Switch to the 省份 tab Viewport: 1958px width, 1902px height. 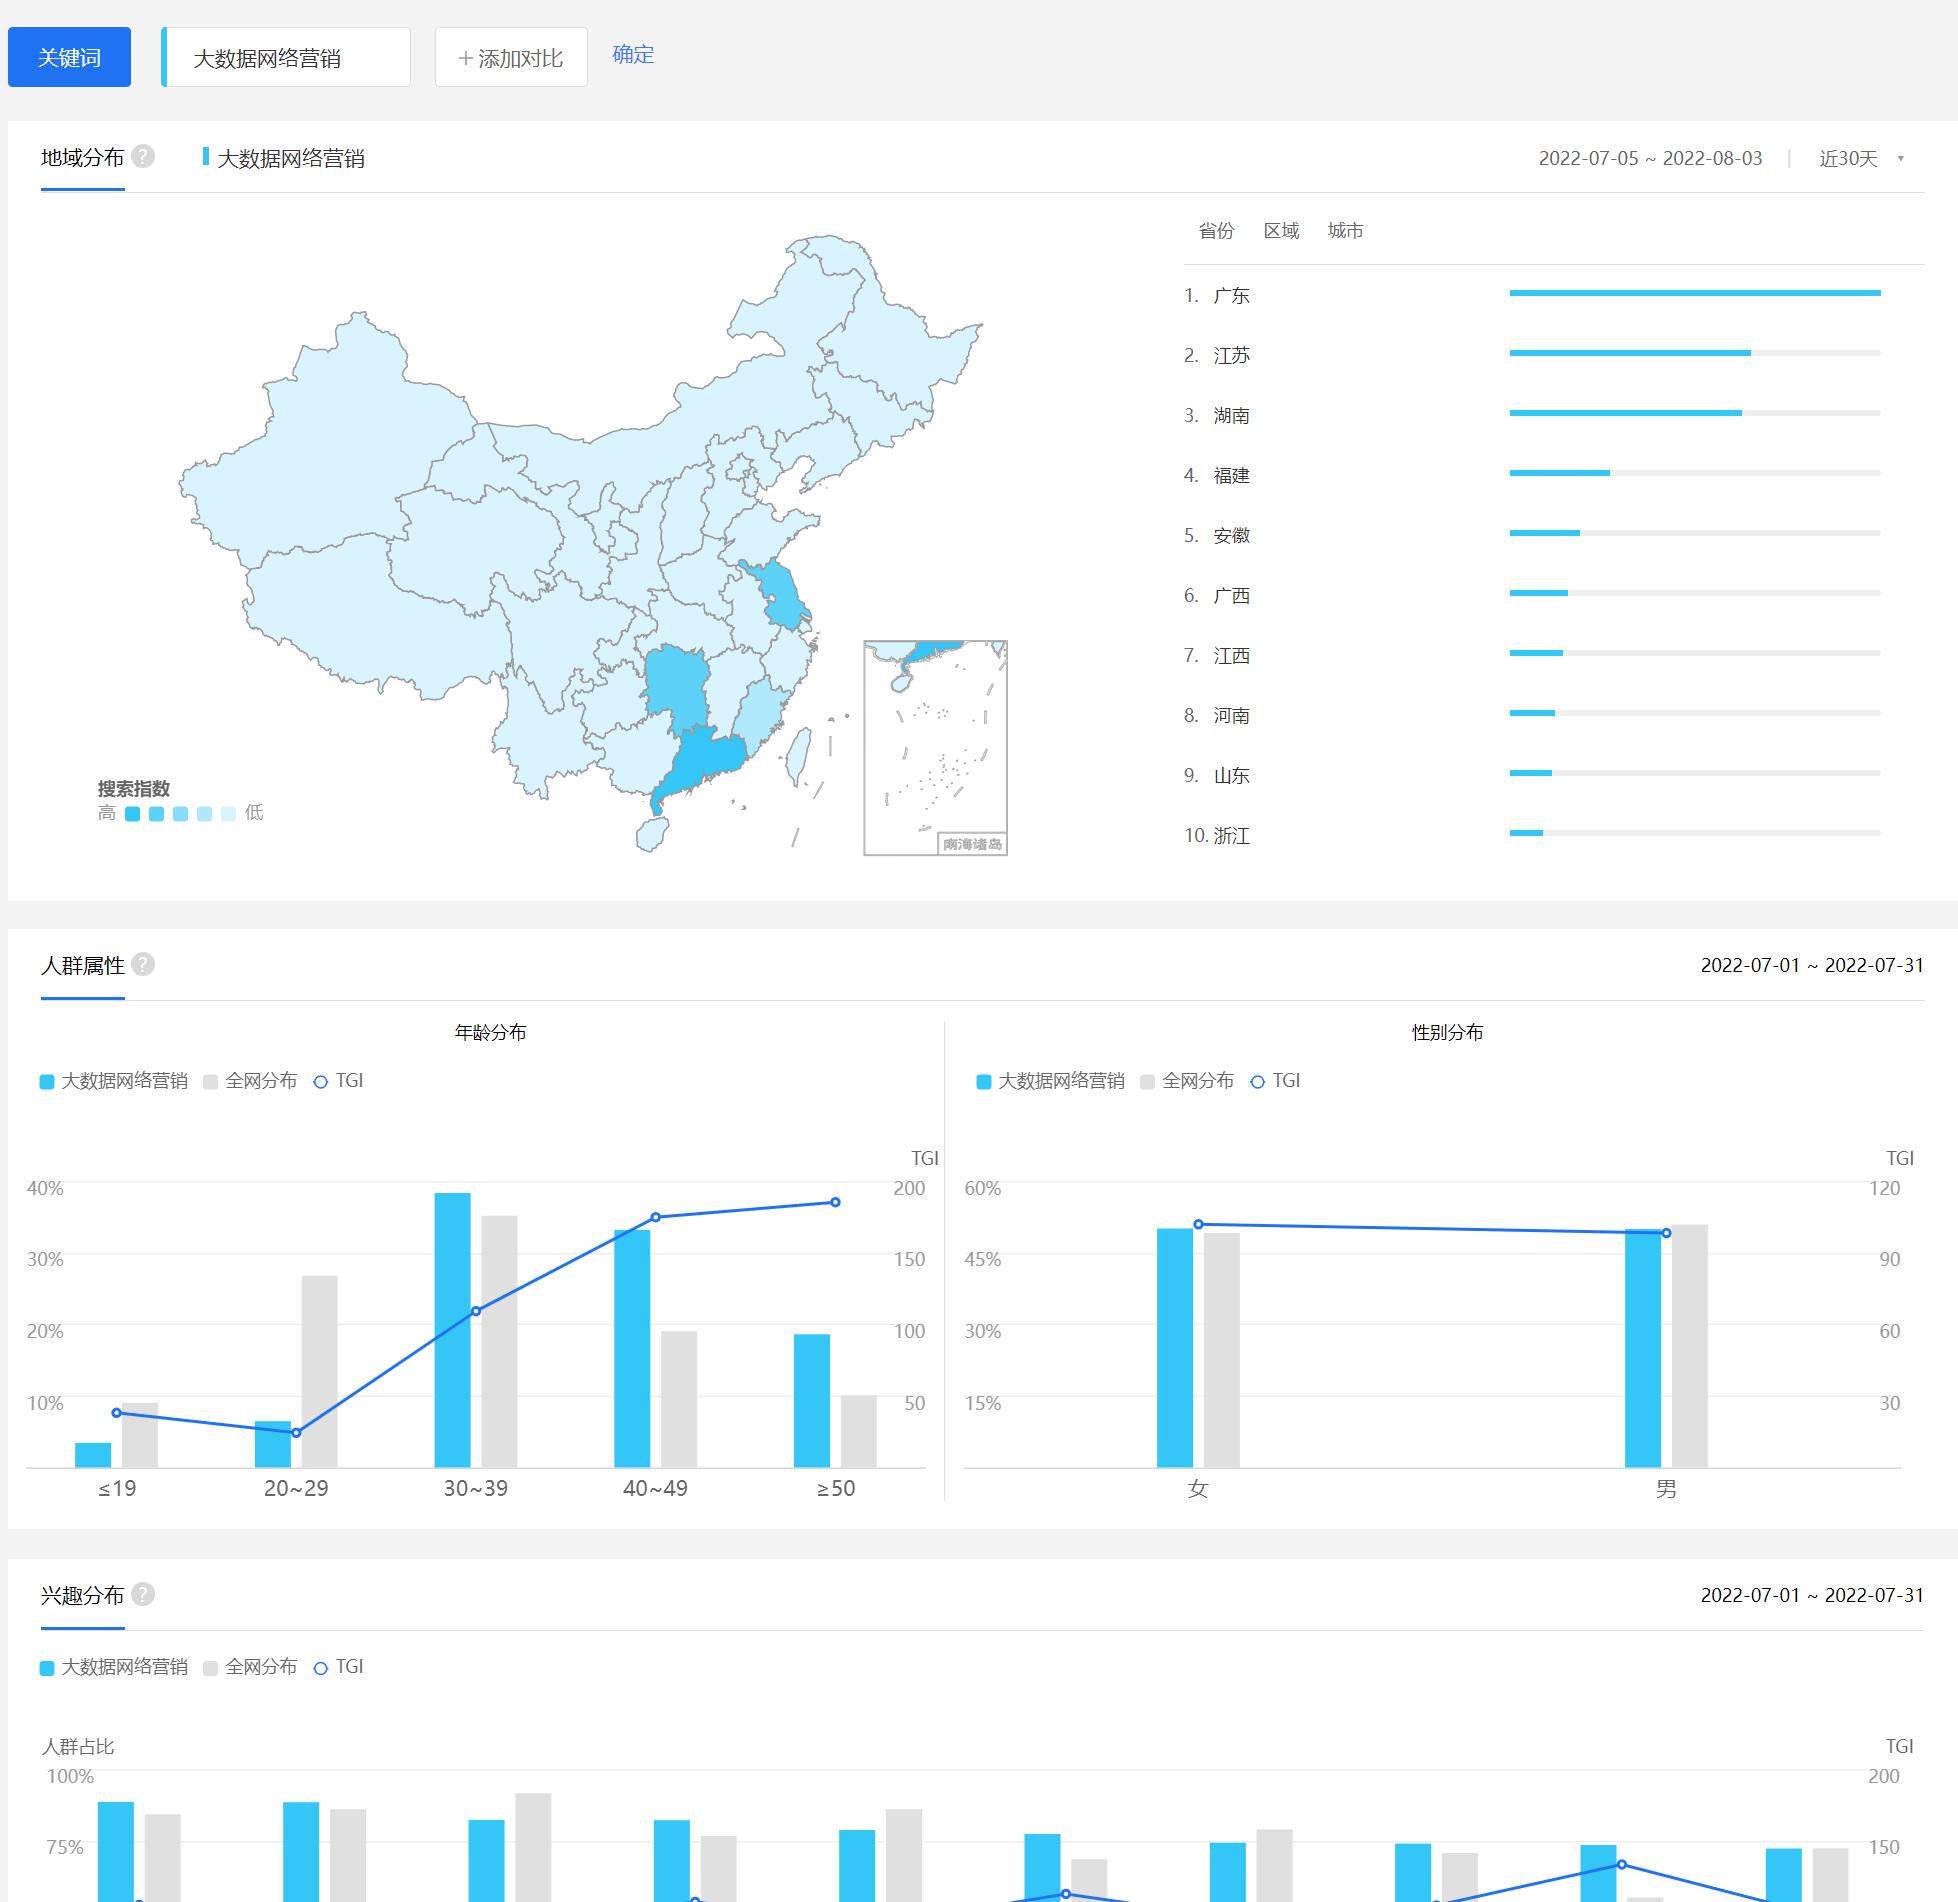(1216, 231)
